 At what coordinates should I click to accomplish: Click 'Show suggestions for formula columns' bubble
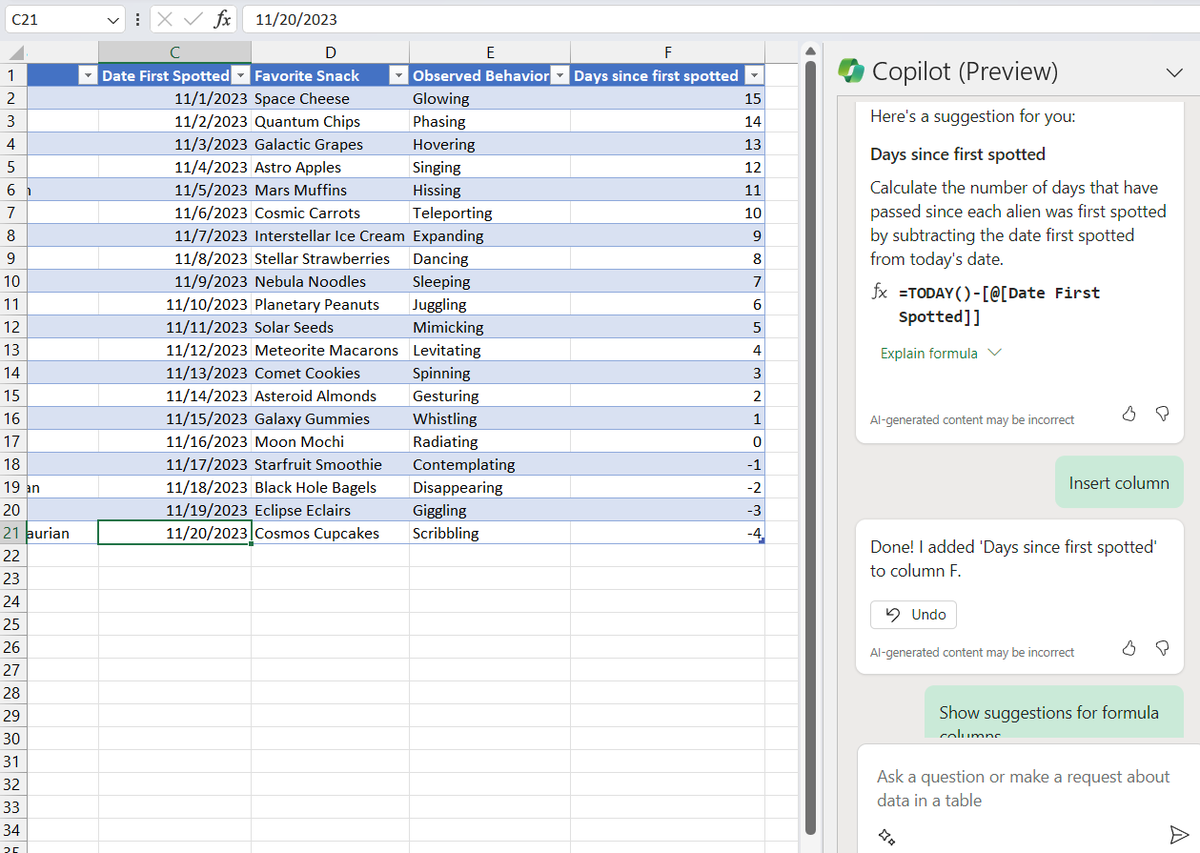click(x=1053, y=713)
